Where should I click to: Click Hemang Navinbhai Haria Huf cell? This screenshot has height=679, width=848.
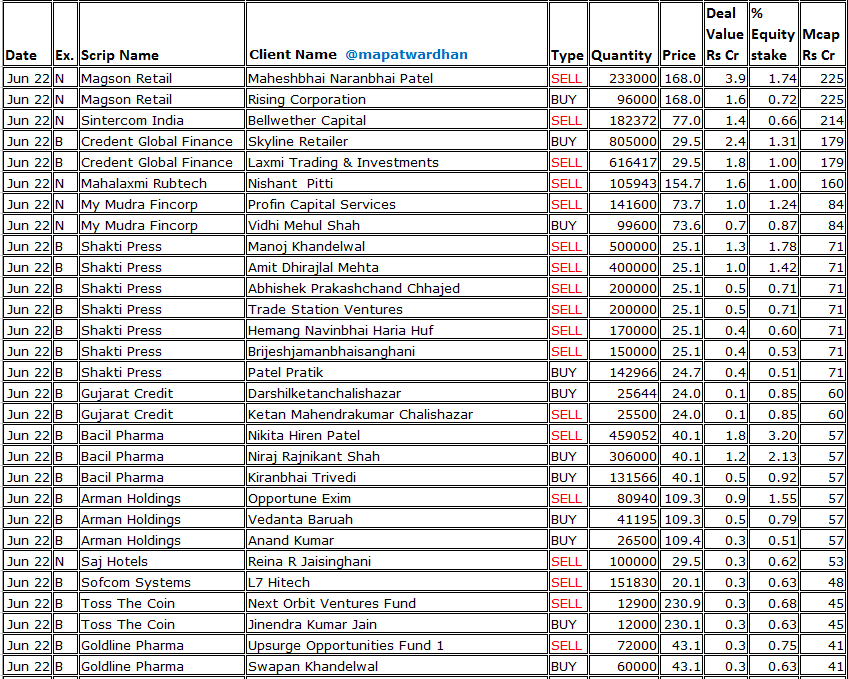[396, 331]
